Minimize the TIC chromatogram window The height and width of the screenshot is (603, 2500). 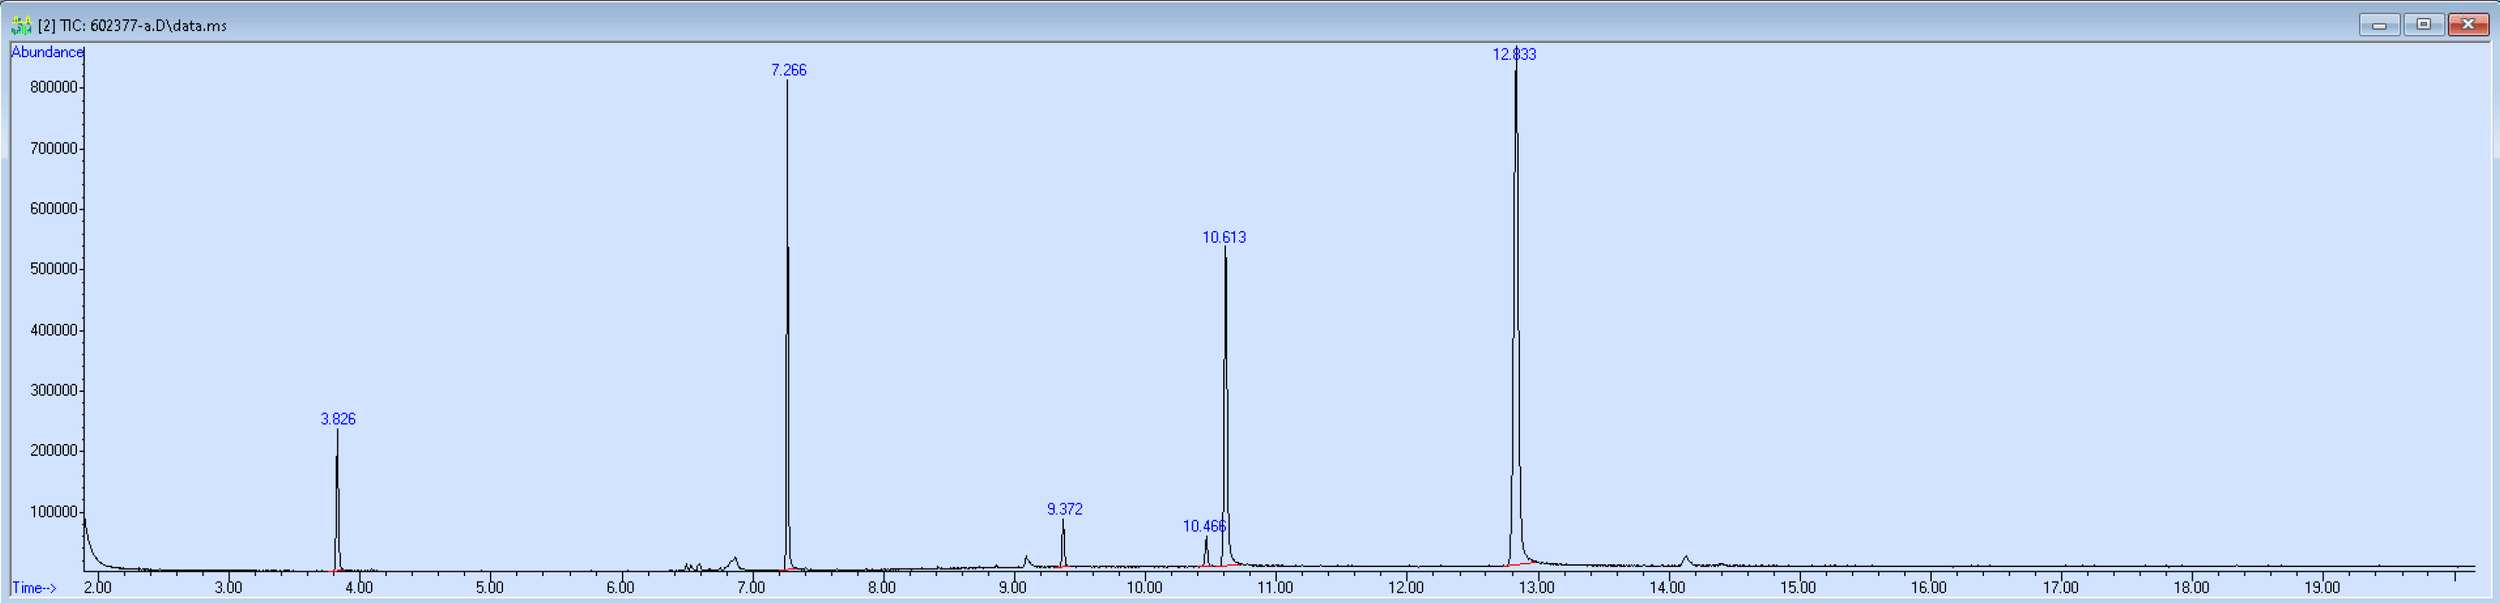[x=2379, y=25]
